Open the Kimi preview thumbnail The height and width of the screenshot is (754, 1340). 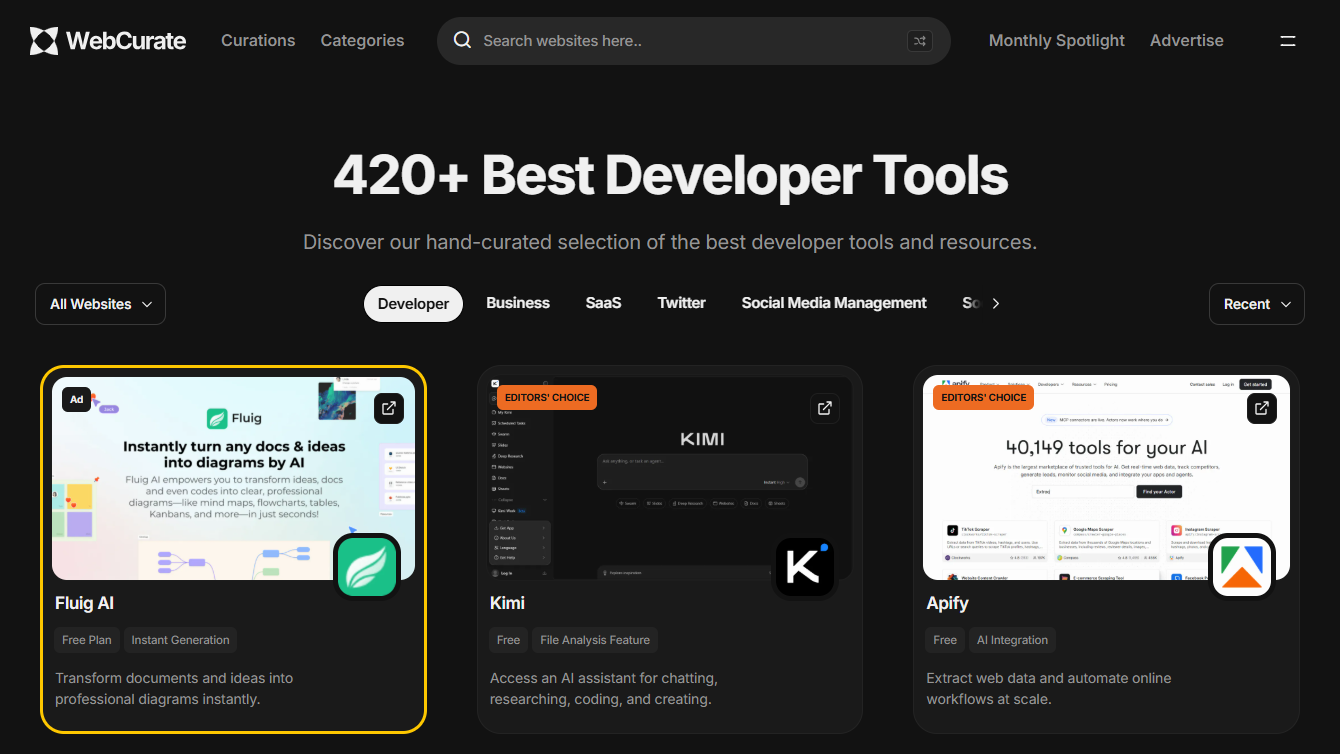click(670, 478)
